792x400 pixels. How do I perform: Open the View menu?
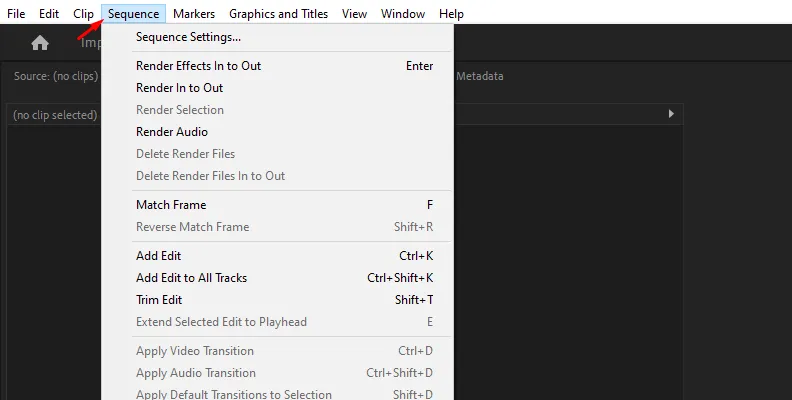[354, 14]
